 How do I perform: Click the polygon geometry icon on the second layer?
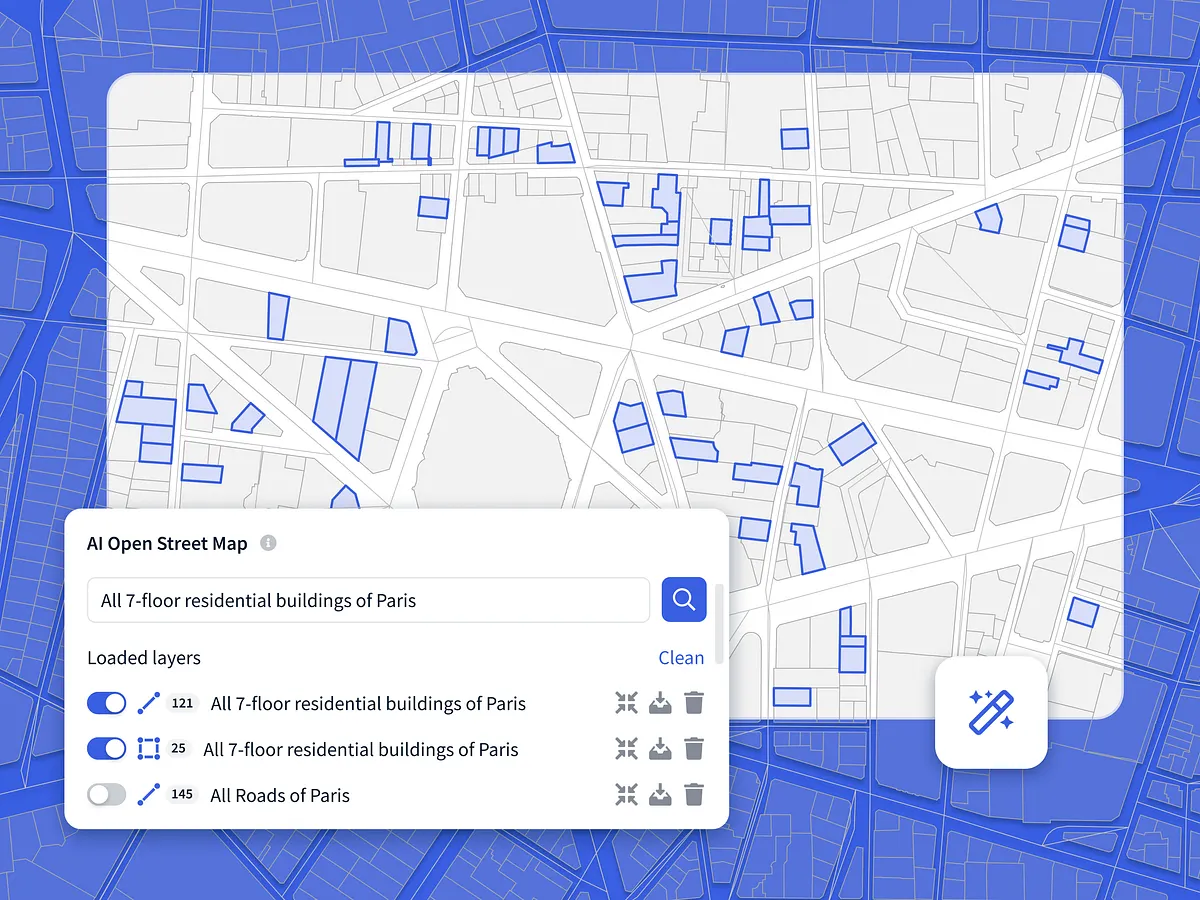coord(148,749)
